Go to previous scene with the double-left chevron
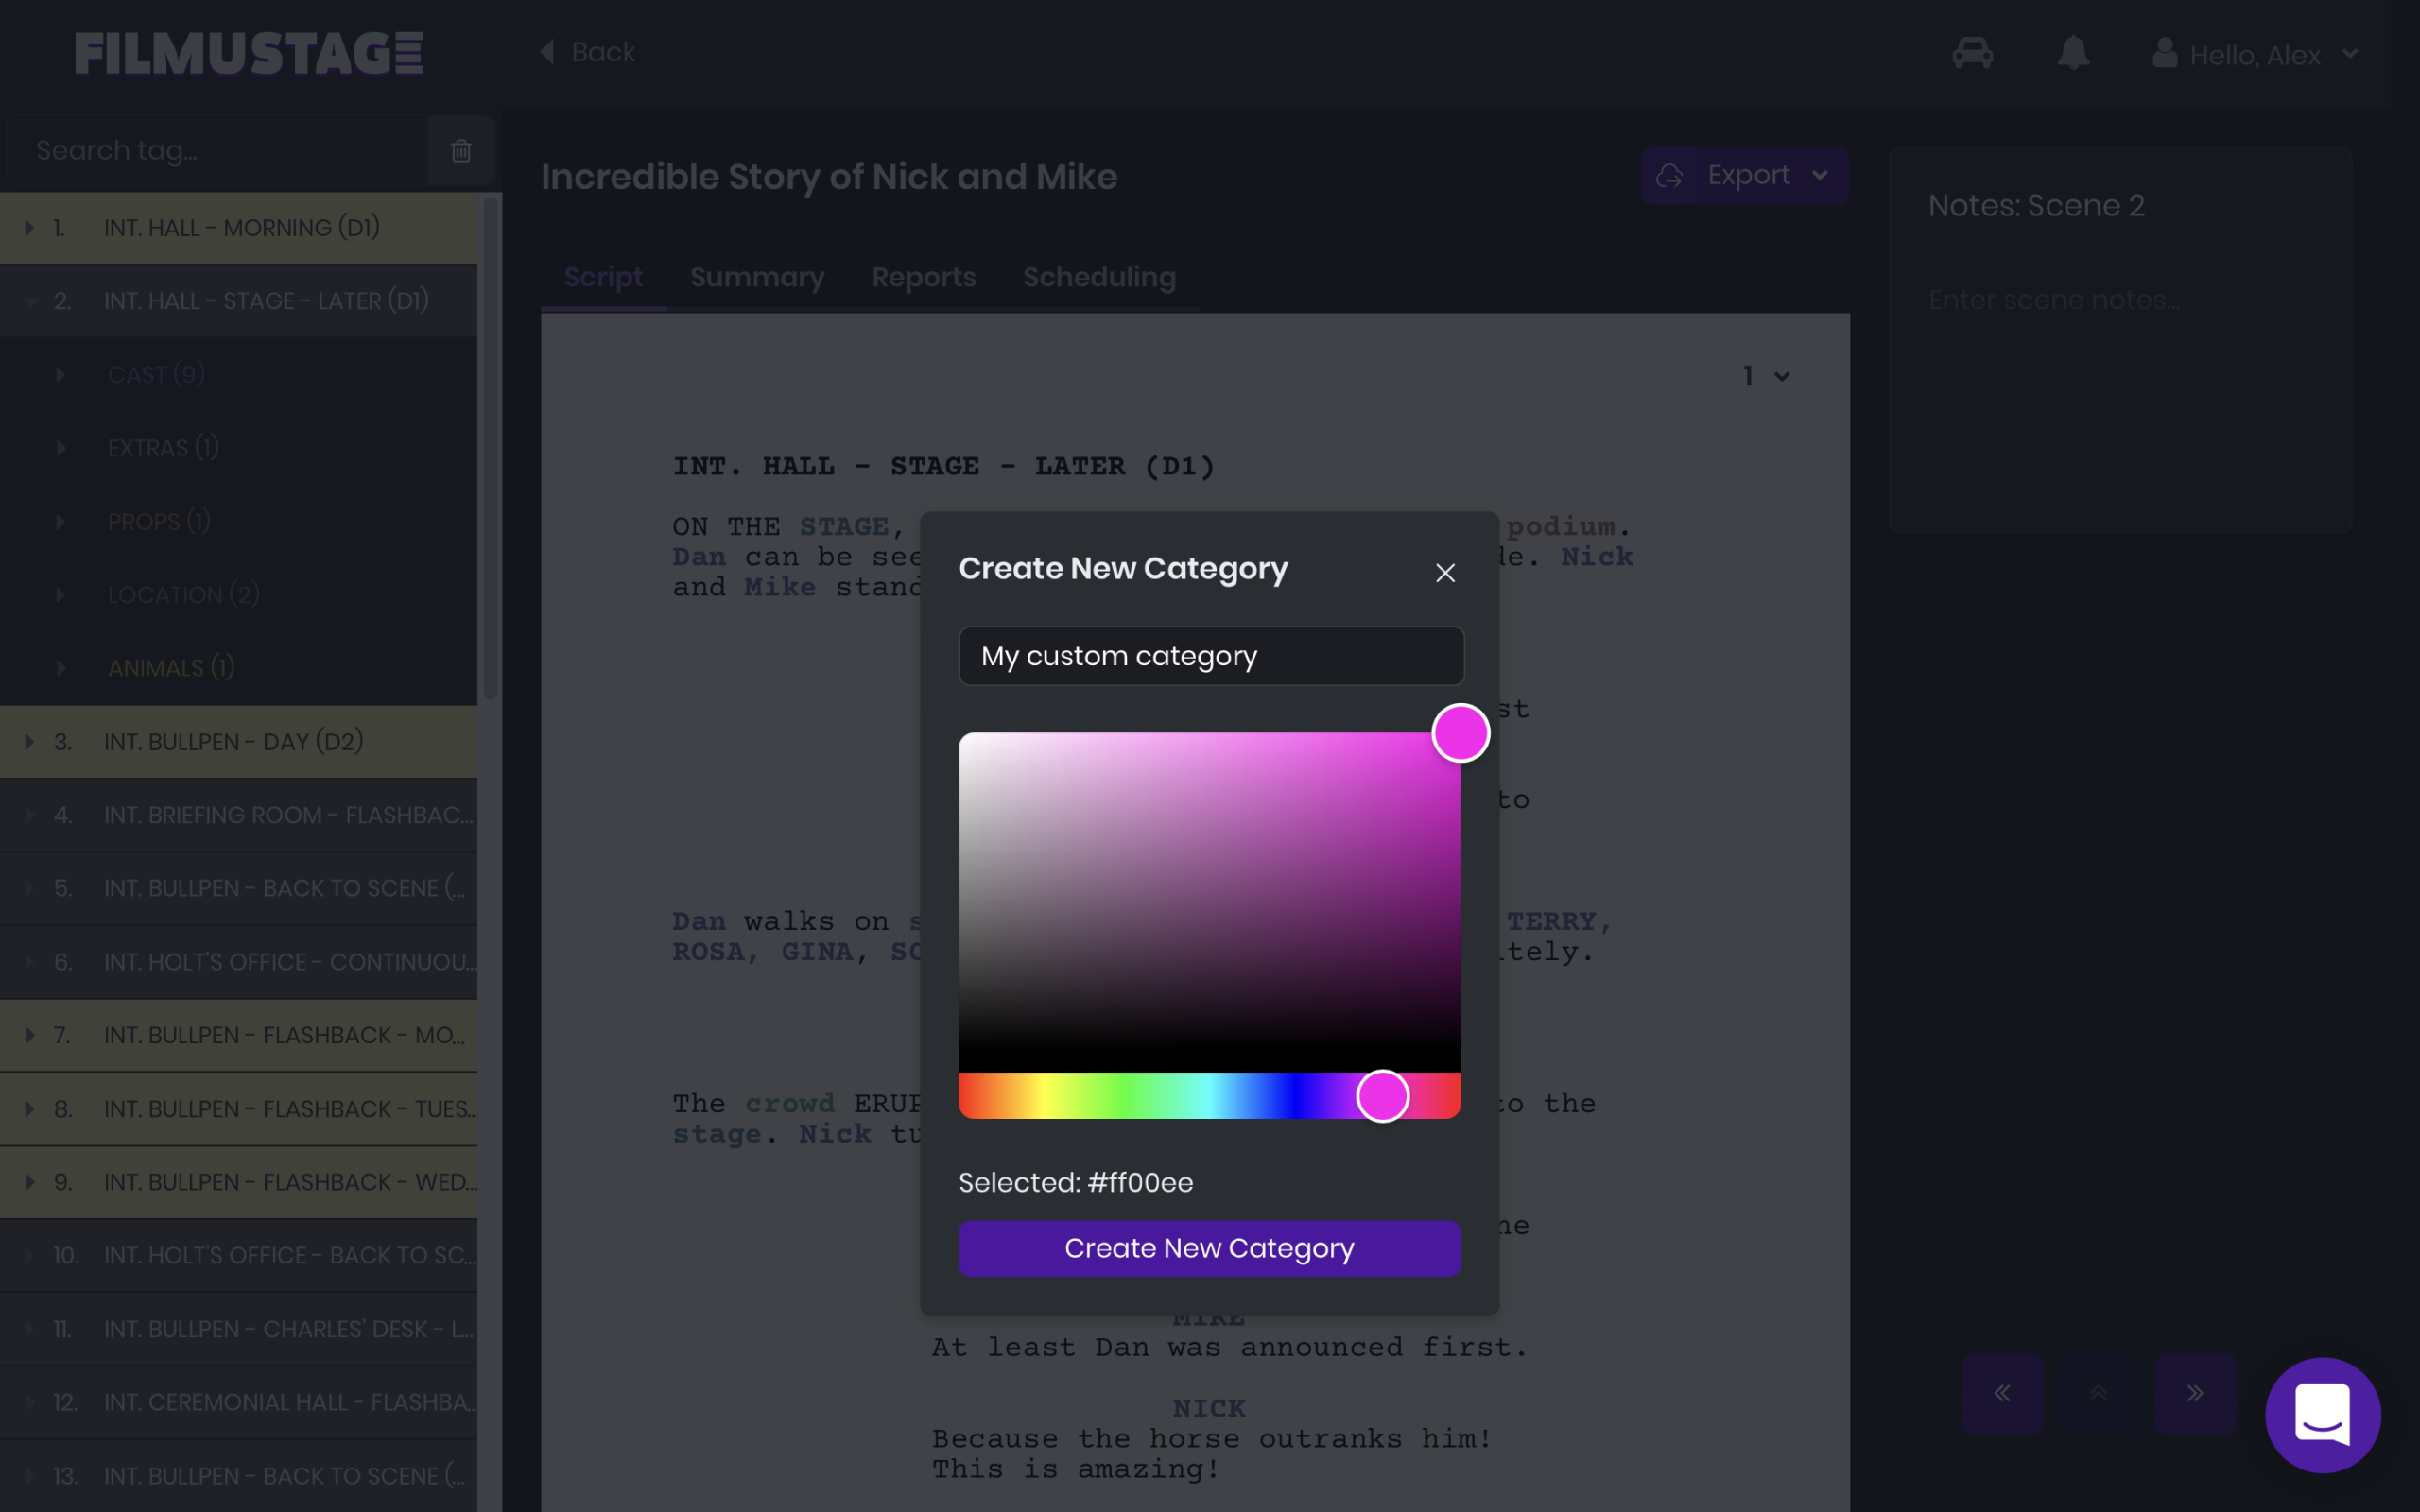The image size is (2420, 1512). click(x=2003, y=1393)
